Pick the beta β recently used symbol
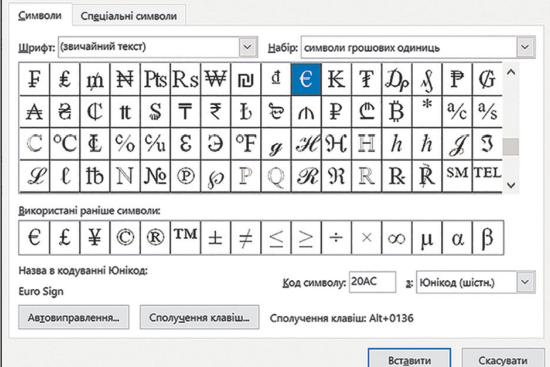The height and width of the screenshot is (367, 550). click(x=488, y=238)
